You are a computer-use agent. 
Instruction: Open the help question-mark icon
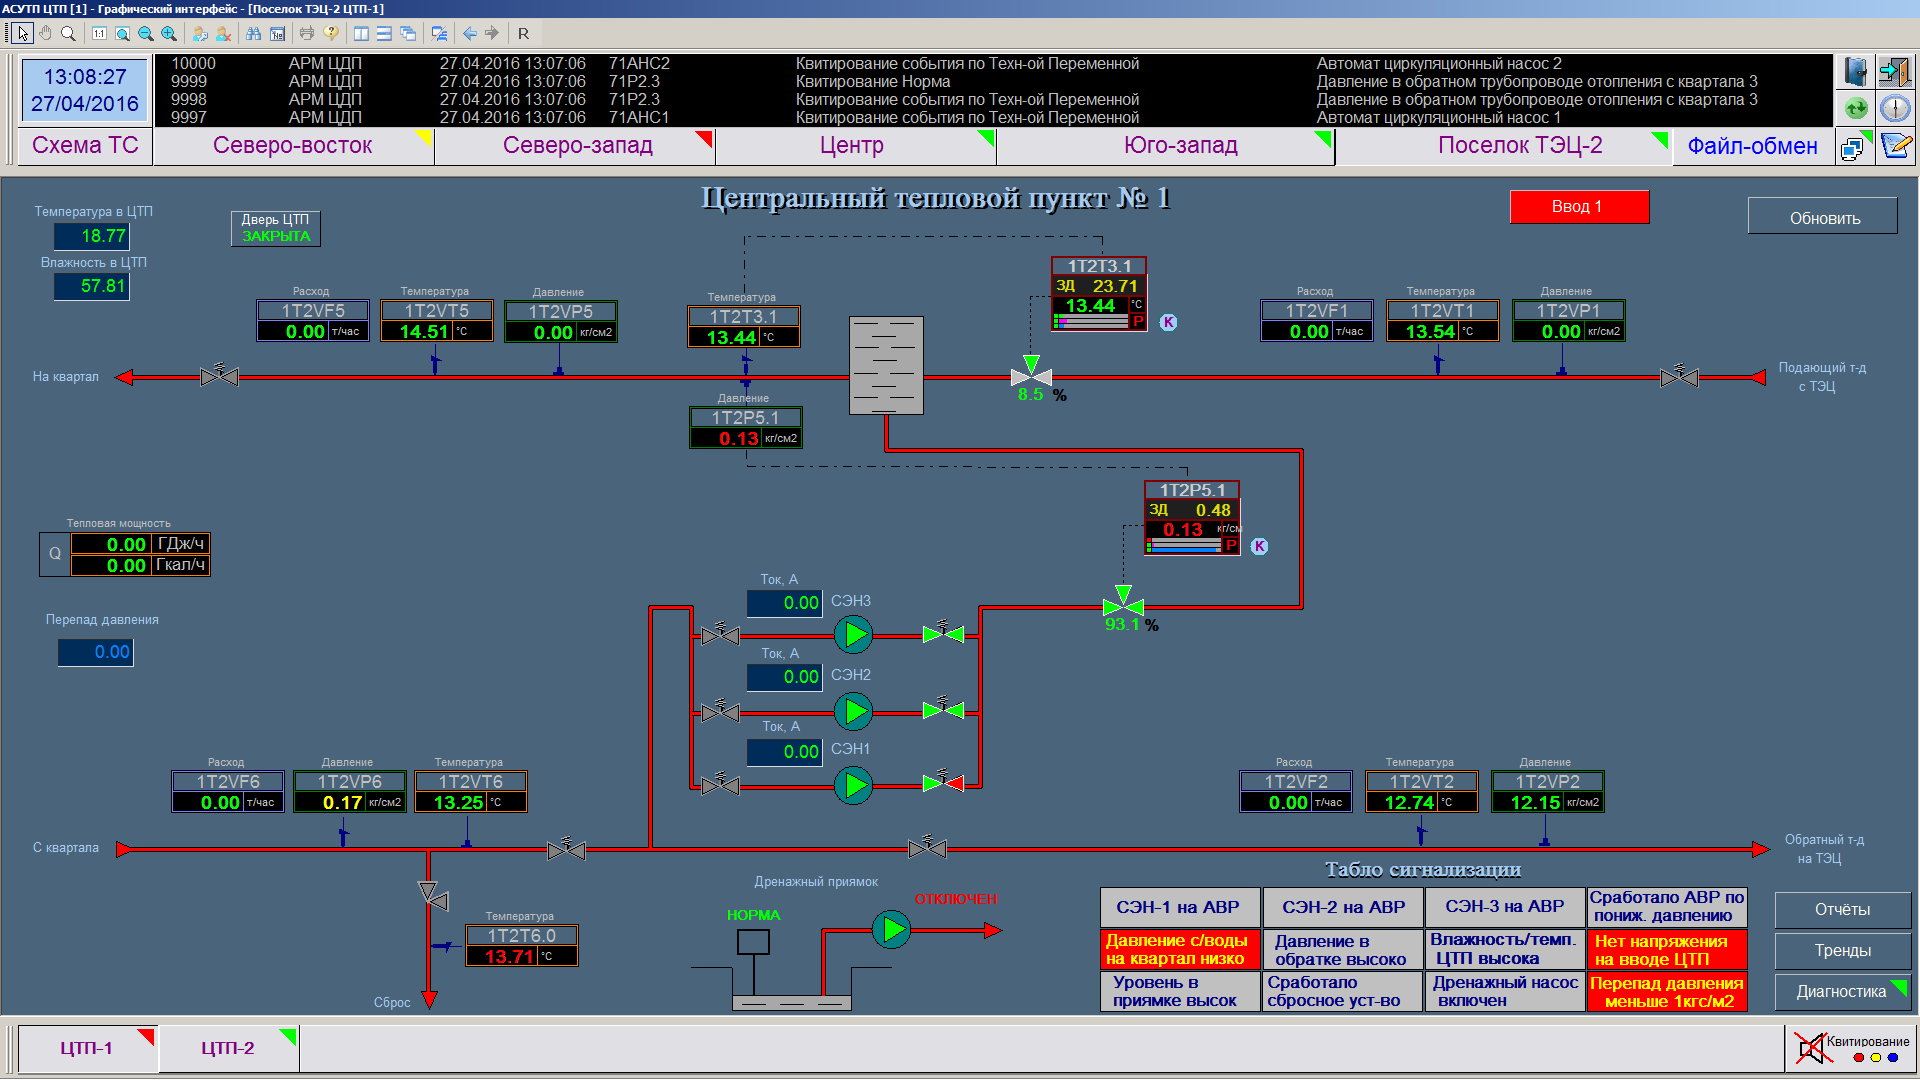pyautogui.click(x=331, y=33)
